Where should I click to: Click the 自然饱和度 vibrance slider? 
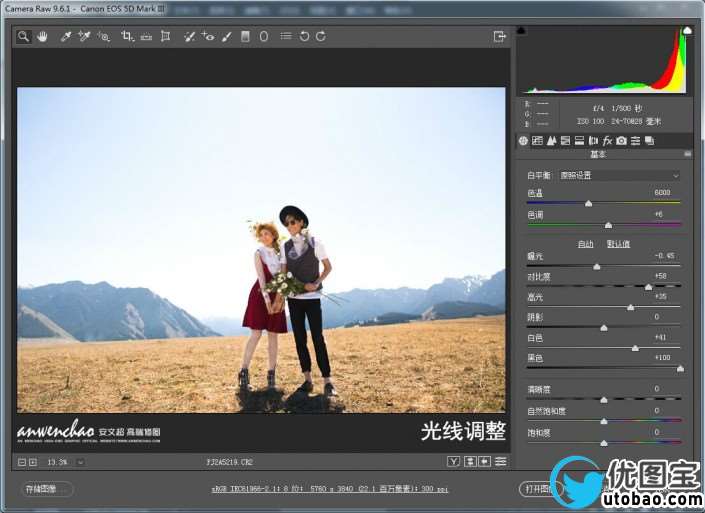pos(604,421)
